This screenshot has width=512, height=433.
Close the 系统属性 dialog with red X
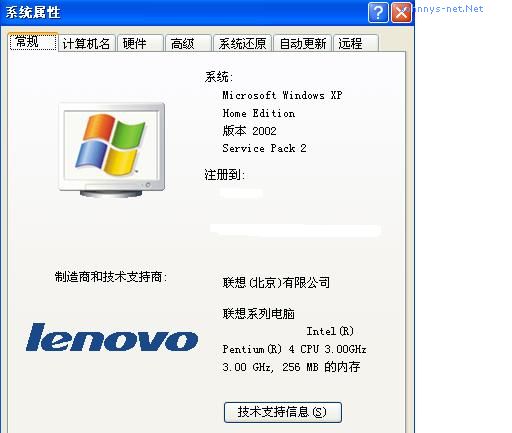click(x=401, y=13)
